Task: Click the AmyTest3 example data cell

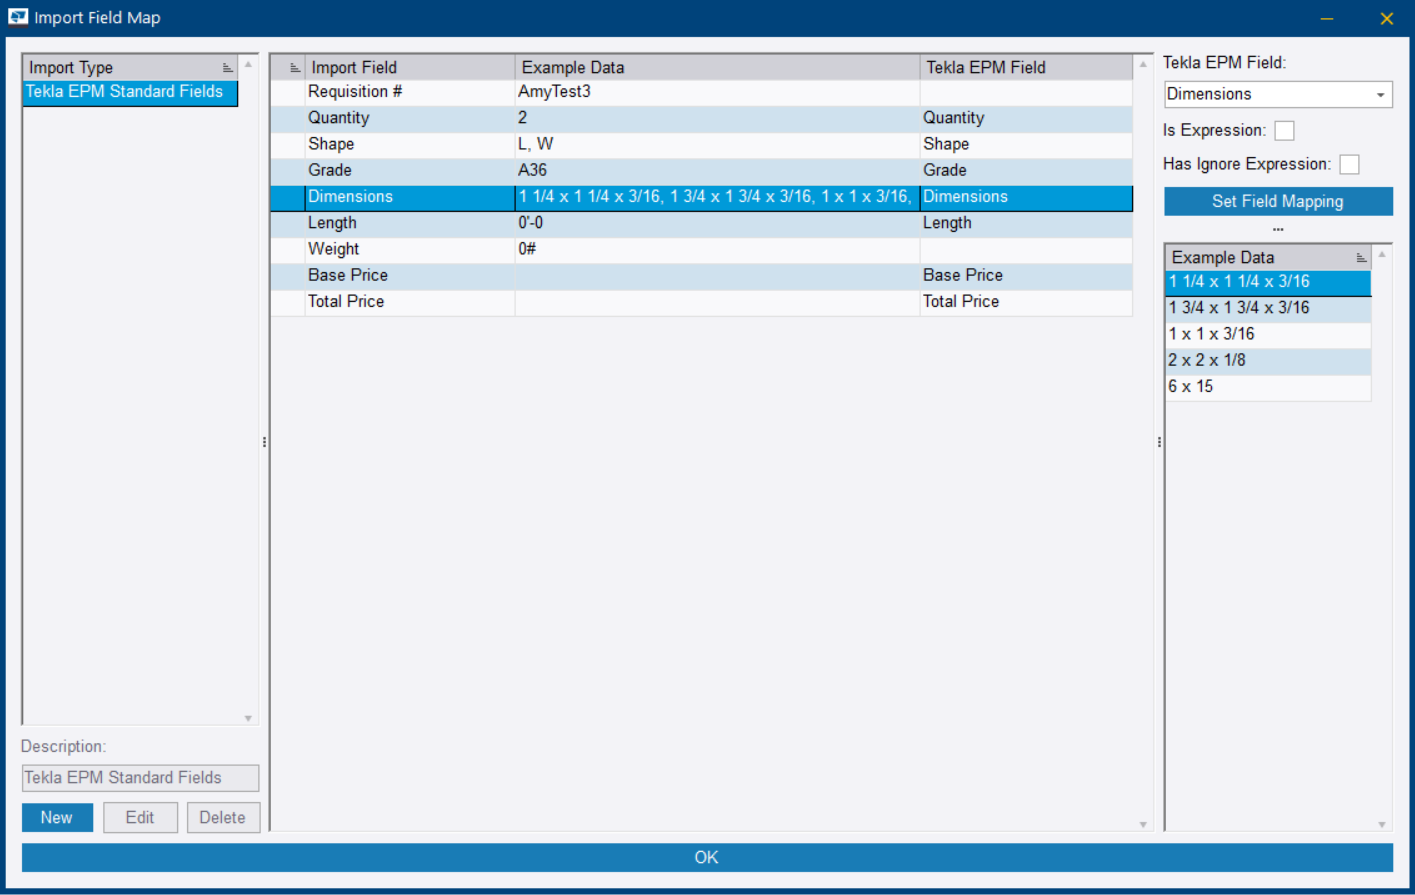Action: (x=717, y=92)
